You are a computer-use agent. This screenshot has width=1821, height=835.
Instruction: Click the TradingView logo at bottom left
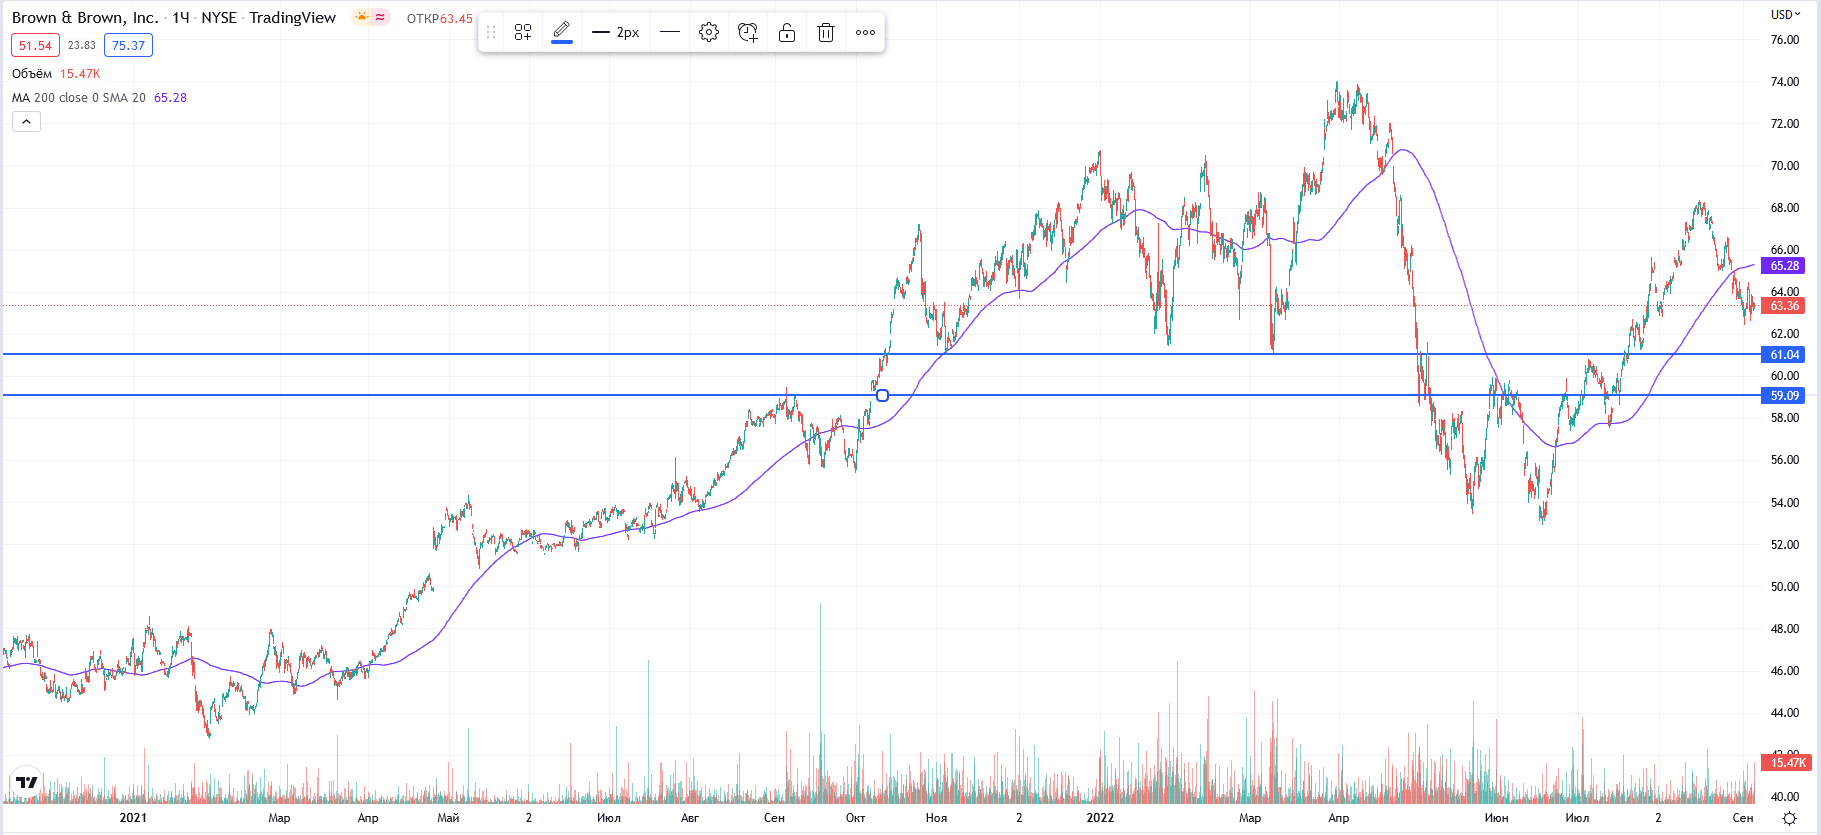(26, 782)
